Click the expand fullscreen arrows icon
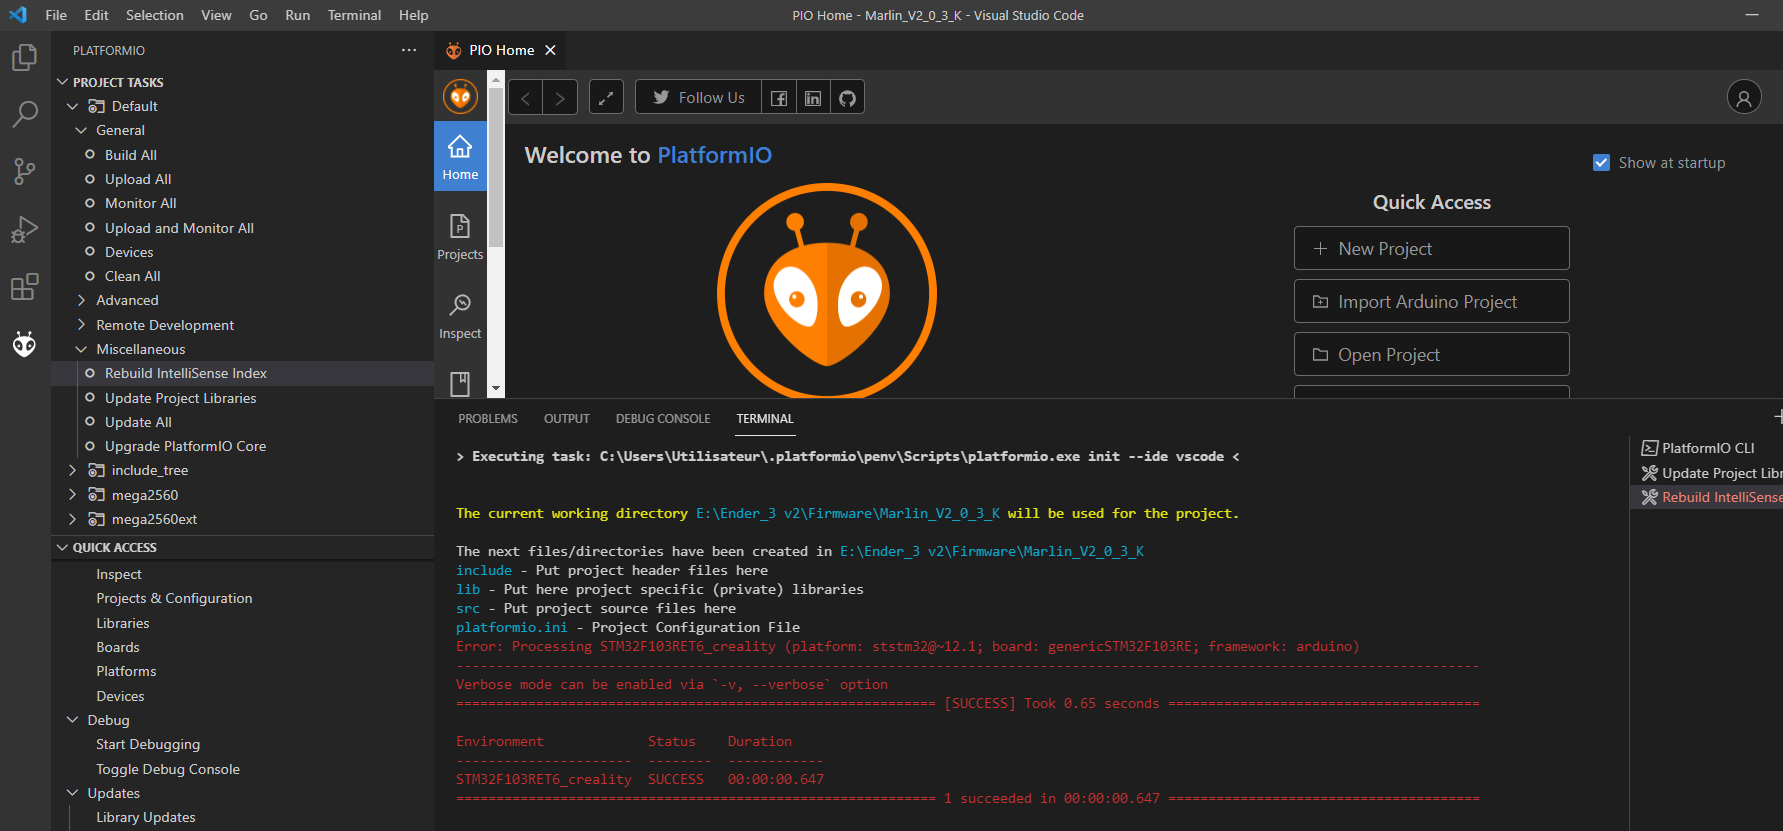The width and height of the screenshot is (1783, 831). (606, 98)
